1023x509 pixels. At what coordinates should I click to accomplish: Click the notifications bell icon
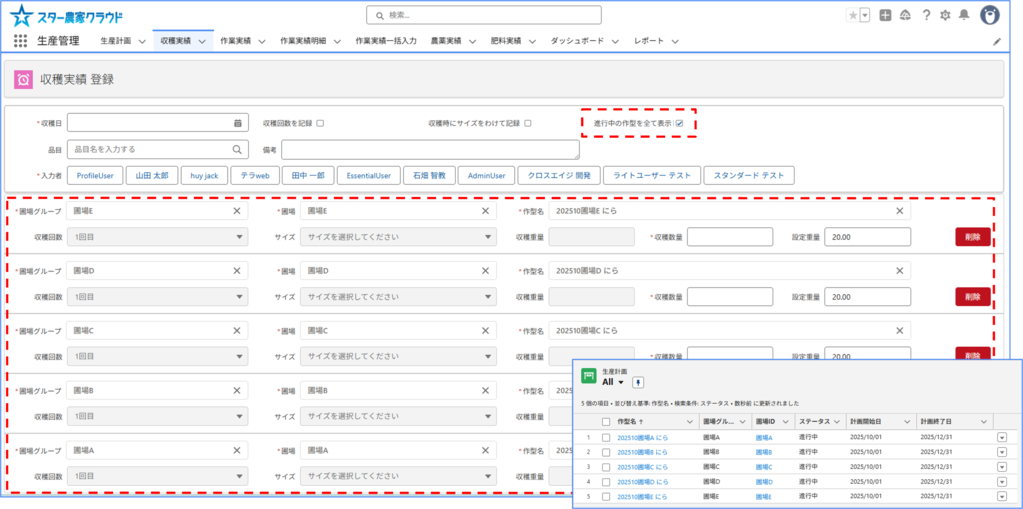point(964,15)
